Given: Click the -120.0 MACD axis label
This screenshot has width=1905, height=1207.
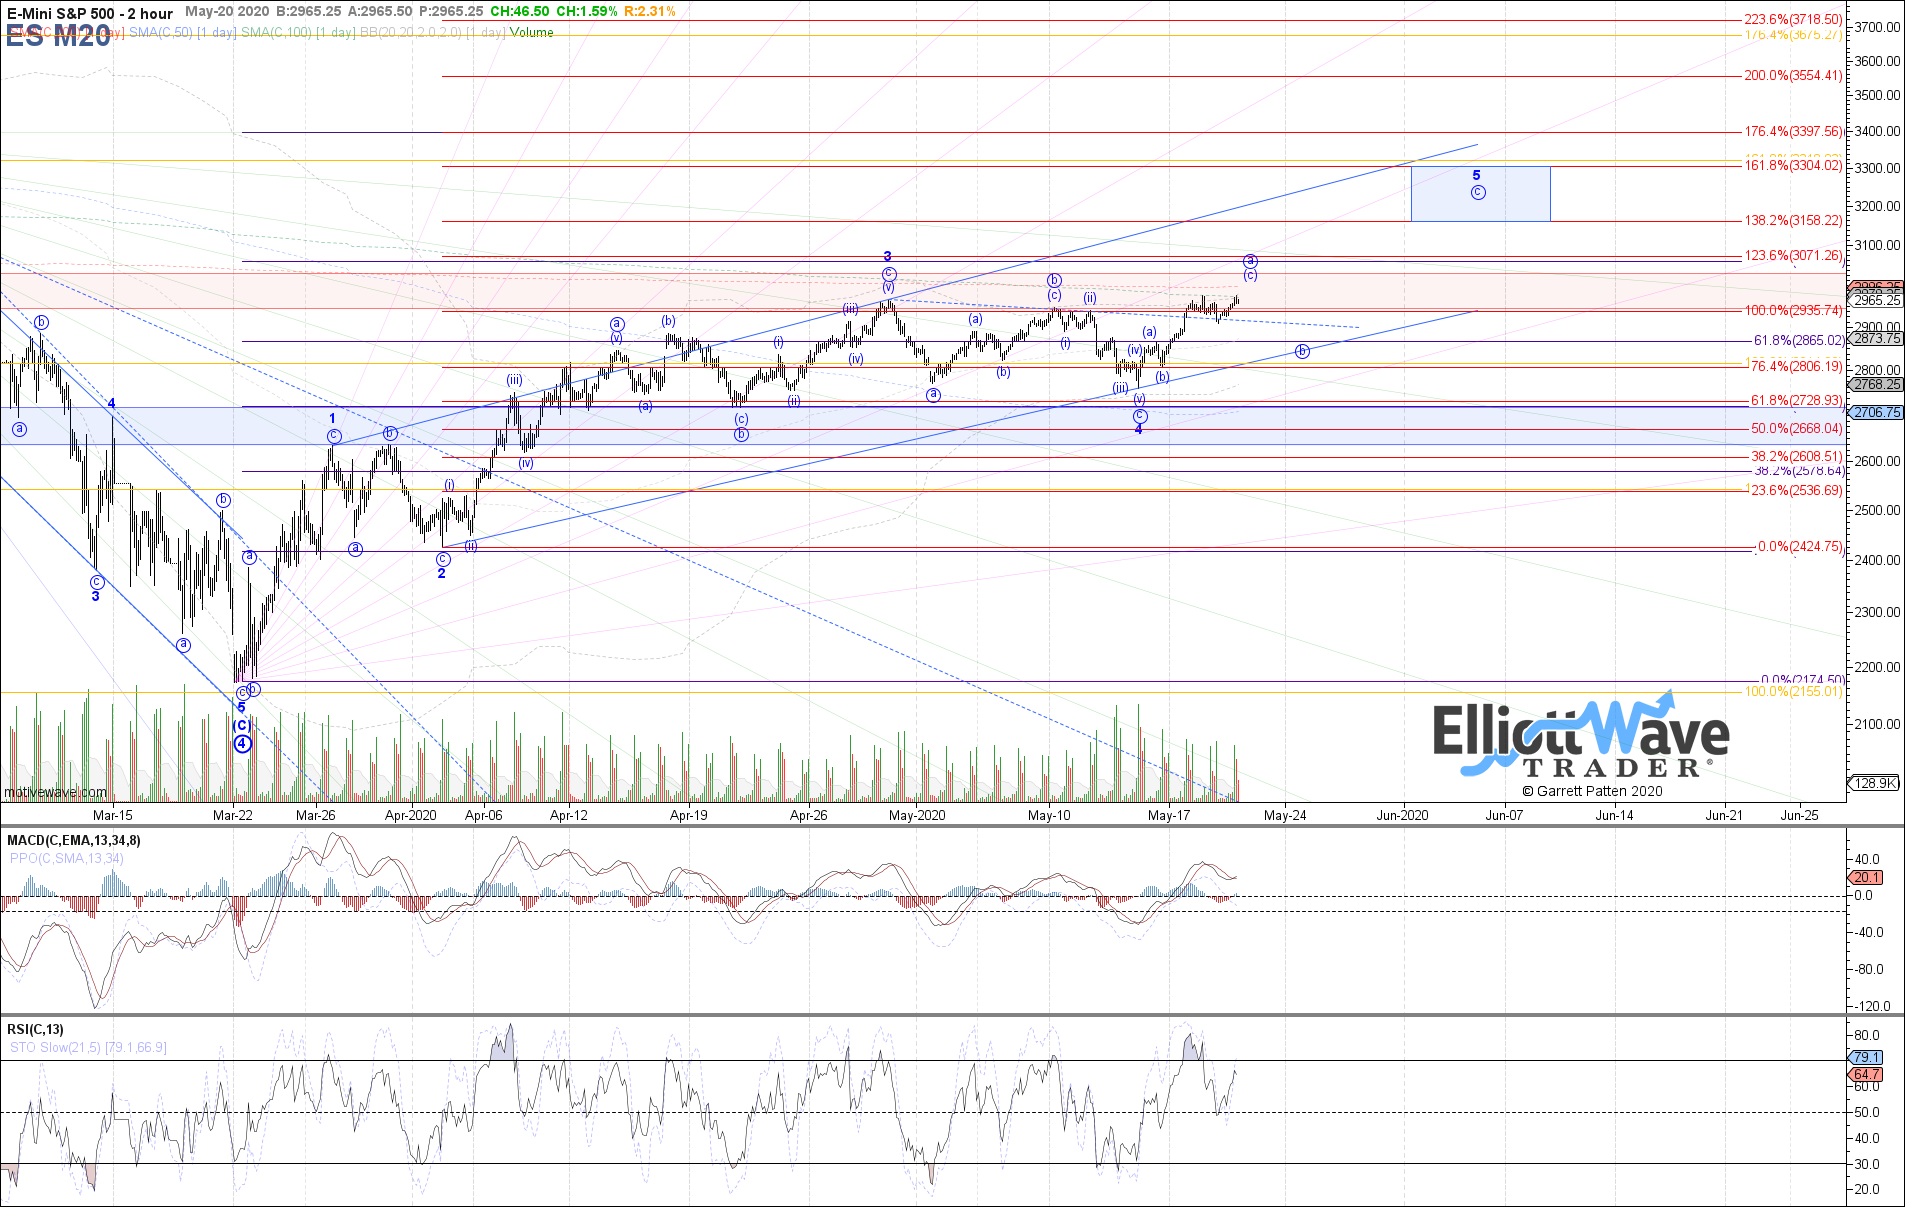Looking at the screenshot, I should (x=1873, y=1006).
